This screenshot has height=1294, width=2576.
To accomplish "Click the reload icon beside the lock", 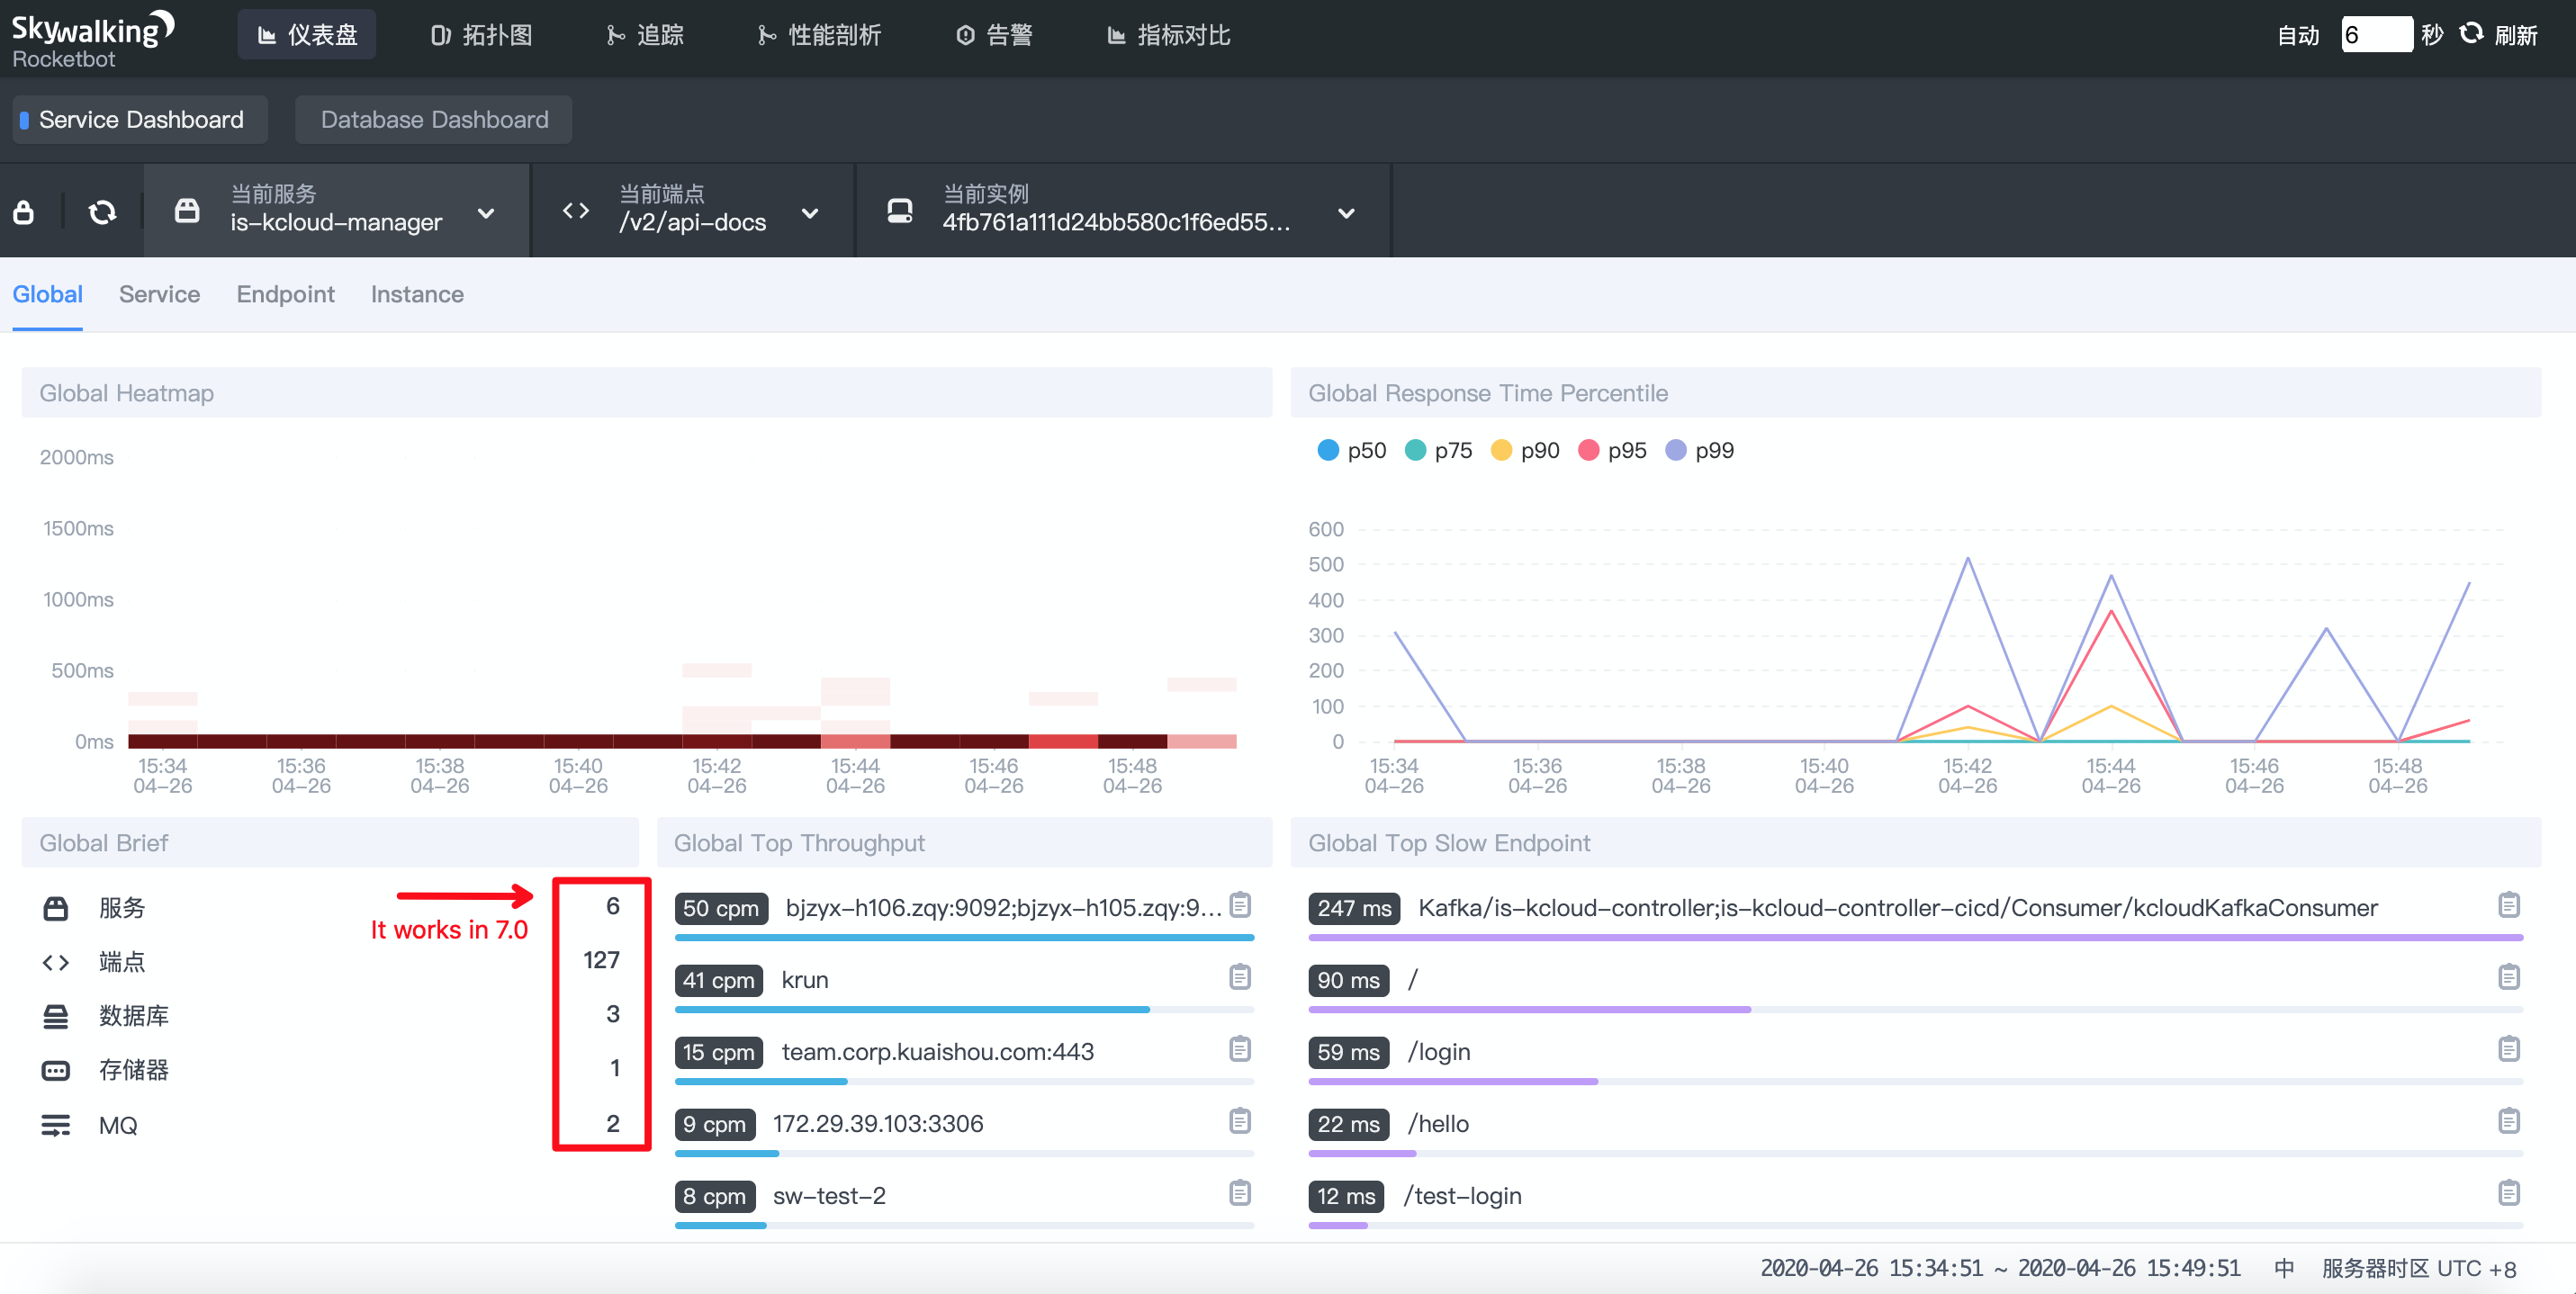I will tap(102, 212).
